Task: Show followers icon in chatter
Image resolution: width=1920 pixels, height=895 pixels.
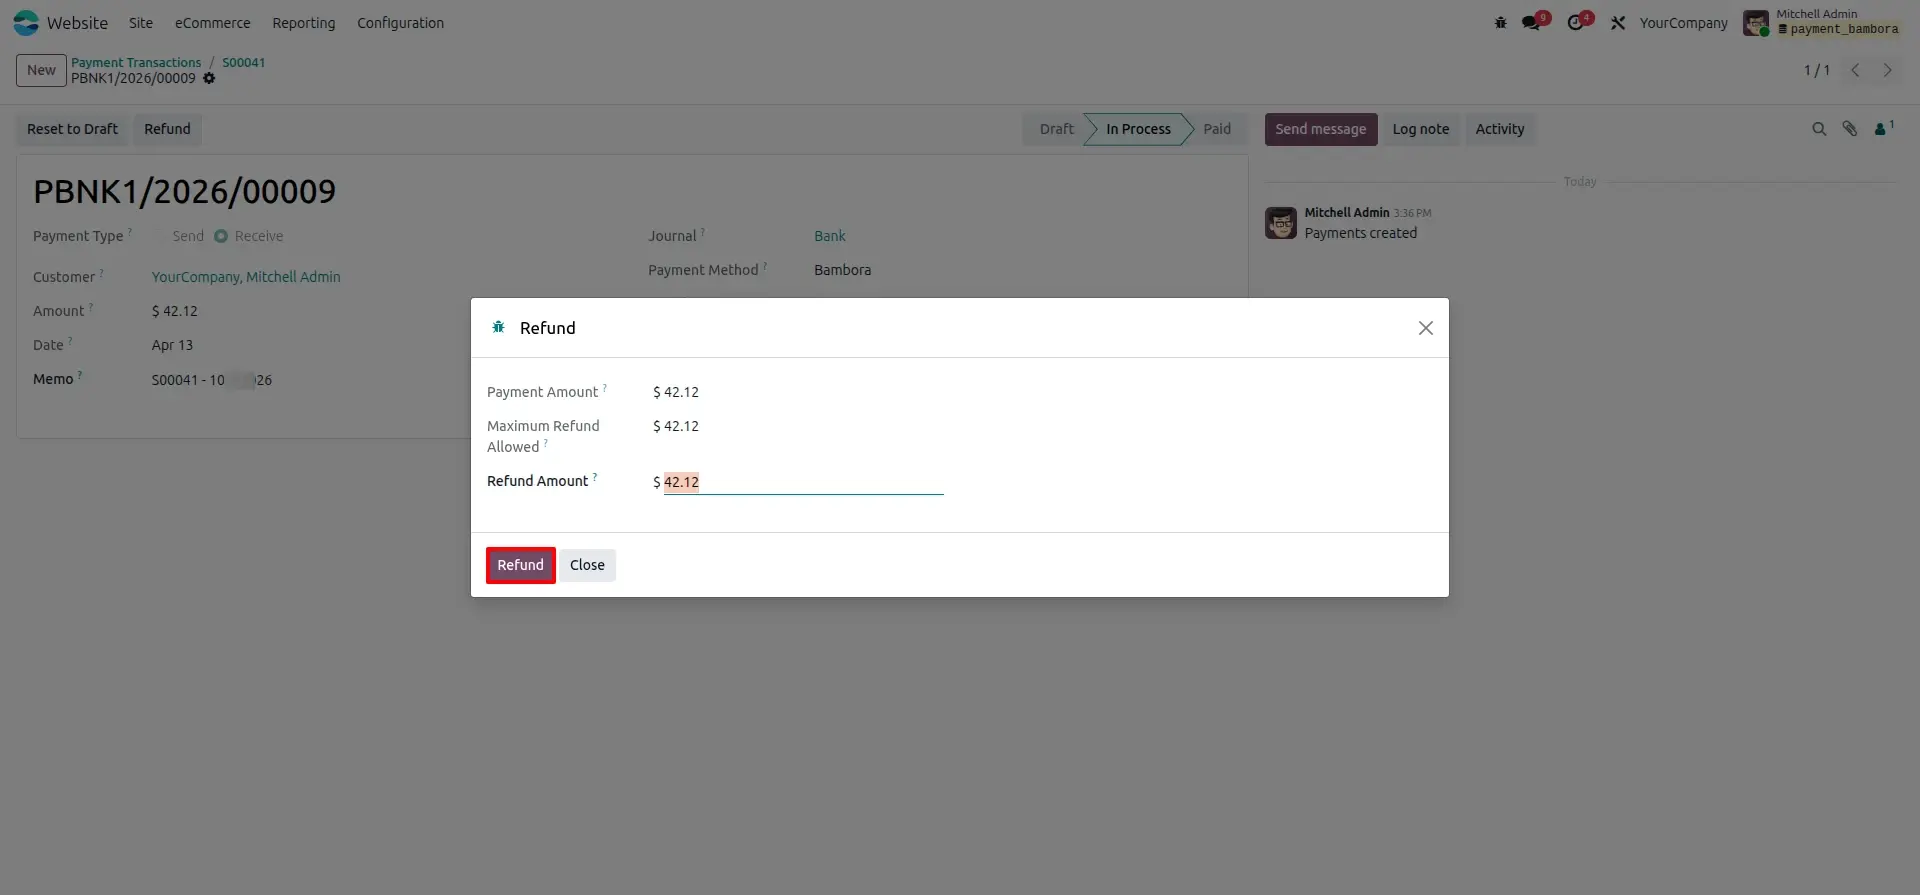Action: coord(1884,128)
